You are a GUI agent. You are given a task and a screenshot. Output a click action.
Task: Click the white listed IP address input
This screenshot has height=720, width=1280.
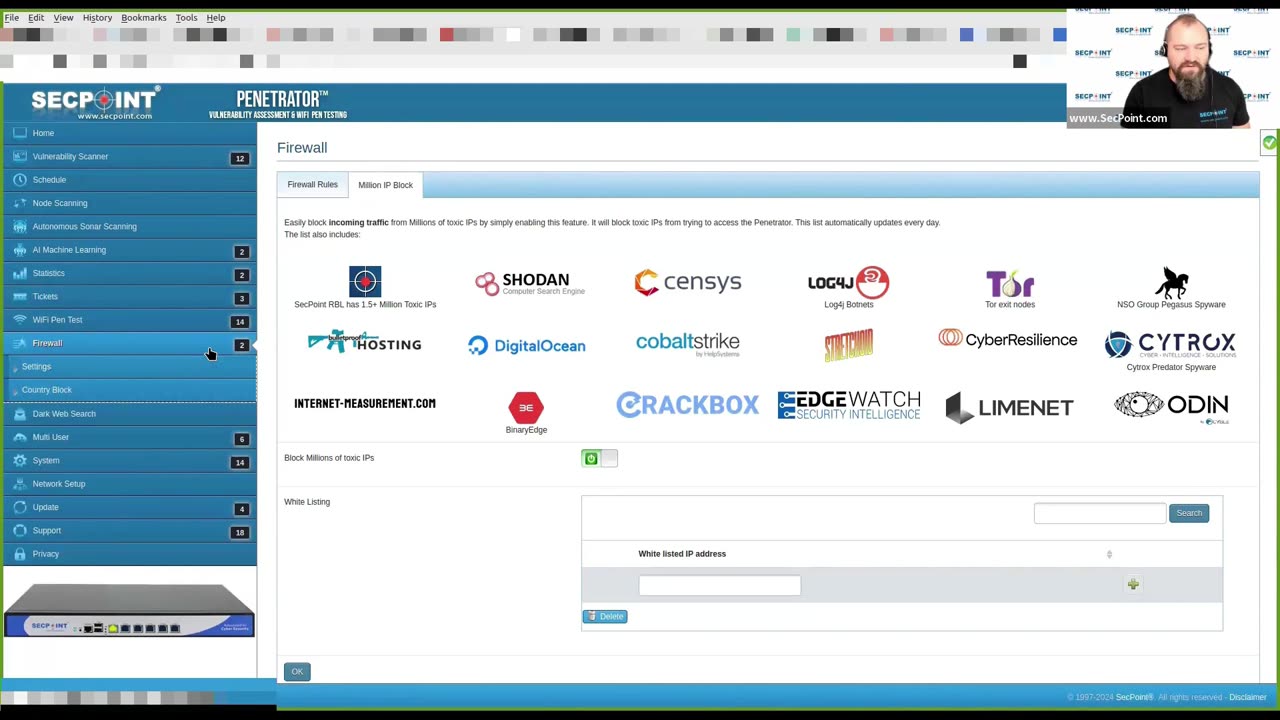pyautogui.click(x=720, y=585)
